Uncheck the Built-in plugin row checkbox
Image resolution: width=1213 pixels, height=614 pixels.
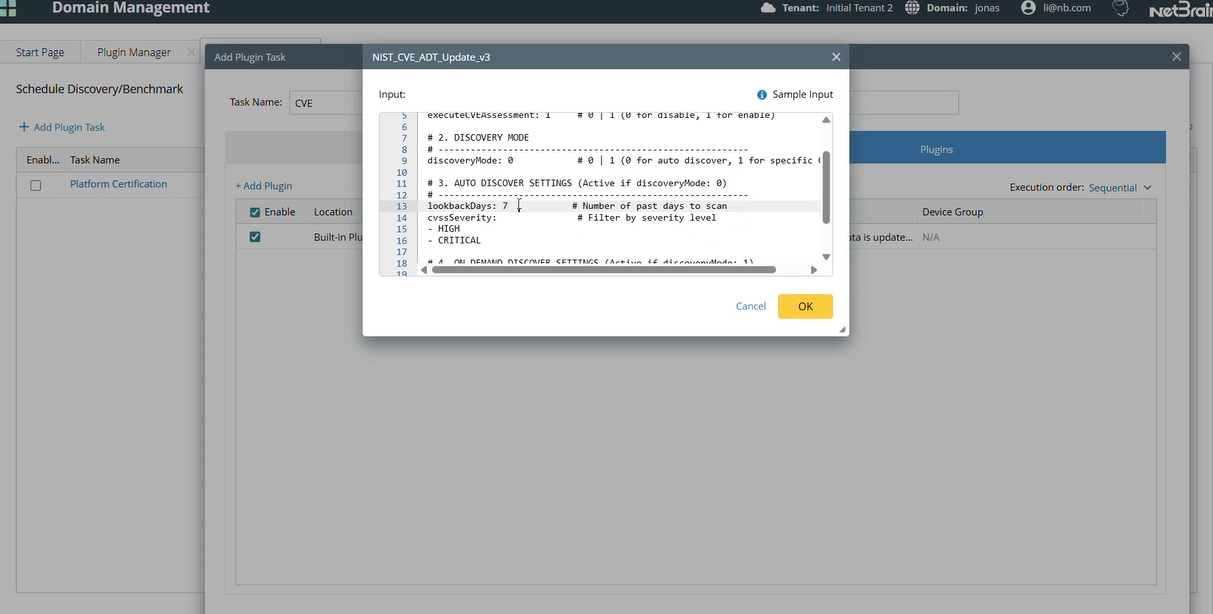255,237
